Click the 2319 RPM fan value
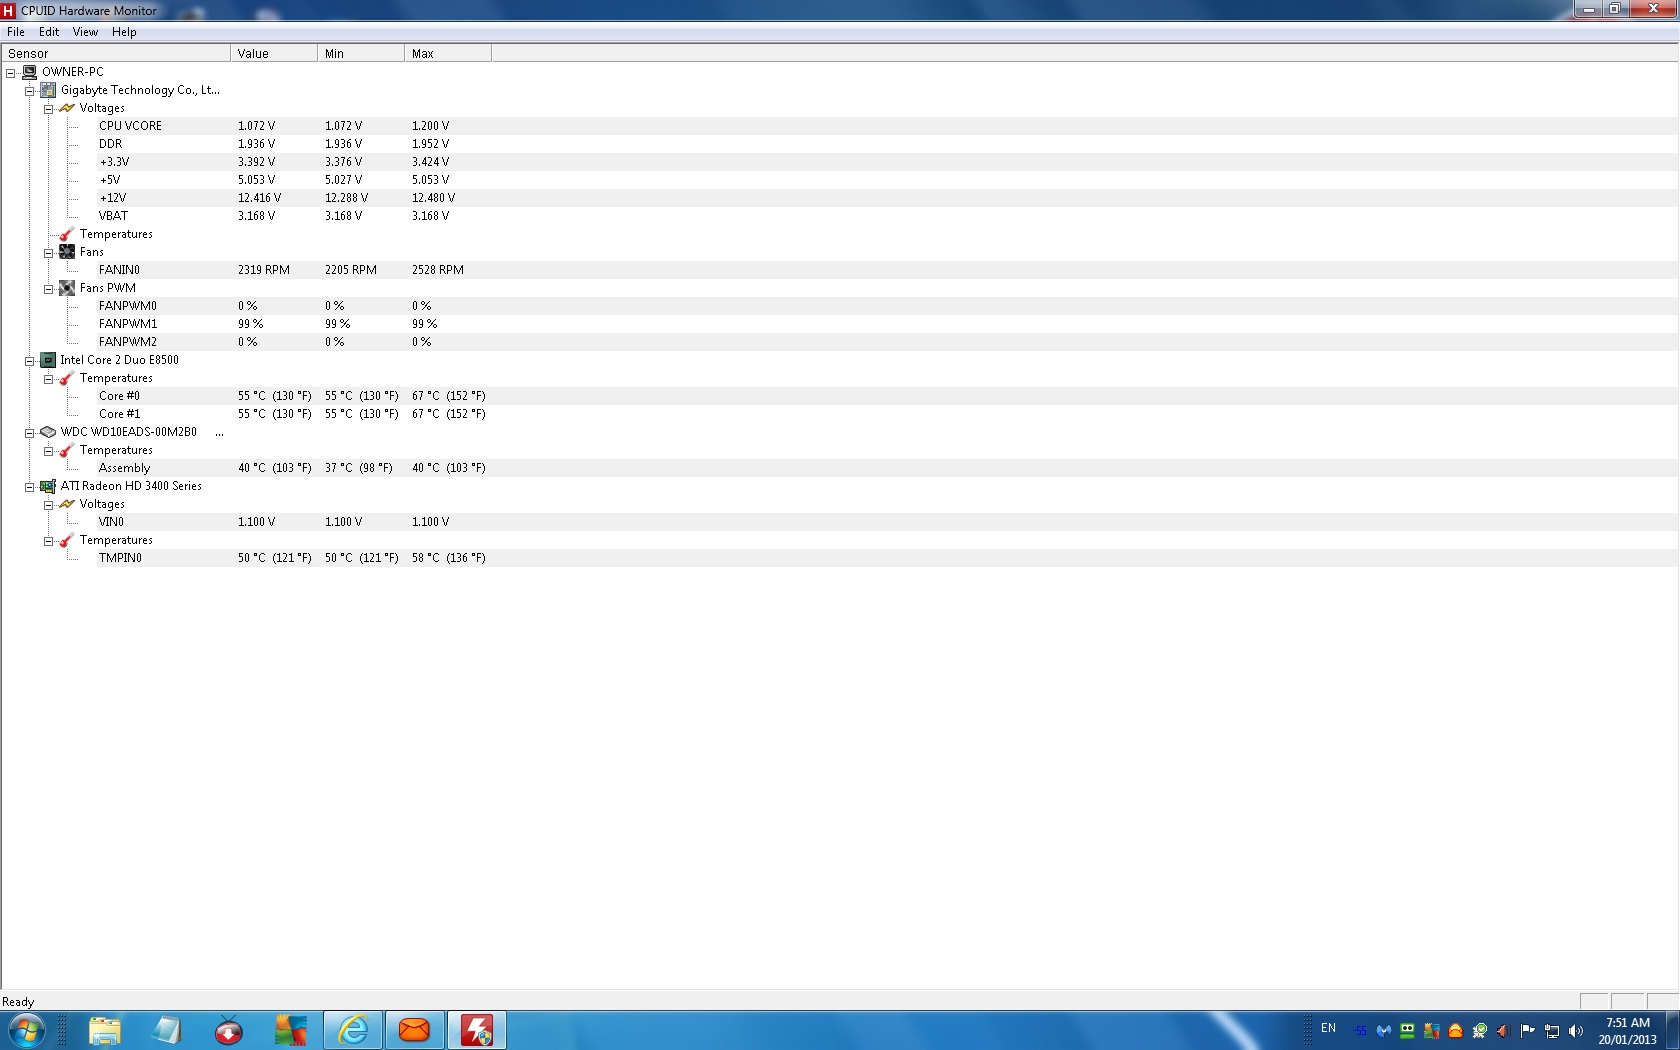1680x1050 pixels. click(264, 270)
